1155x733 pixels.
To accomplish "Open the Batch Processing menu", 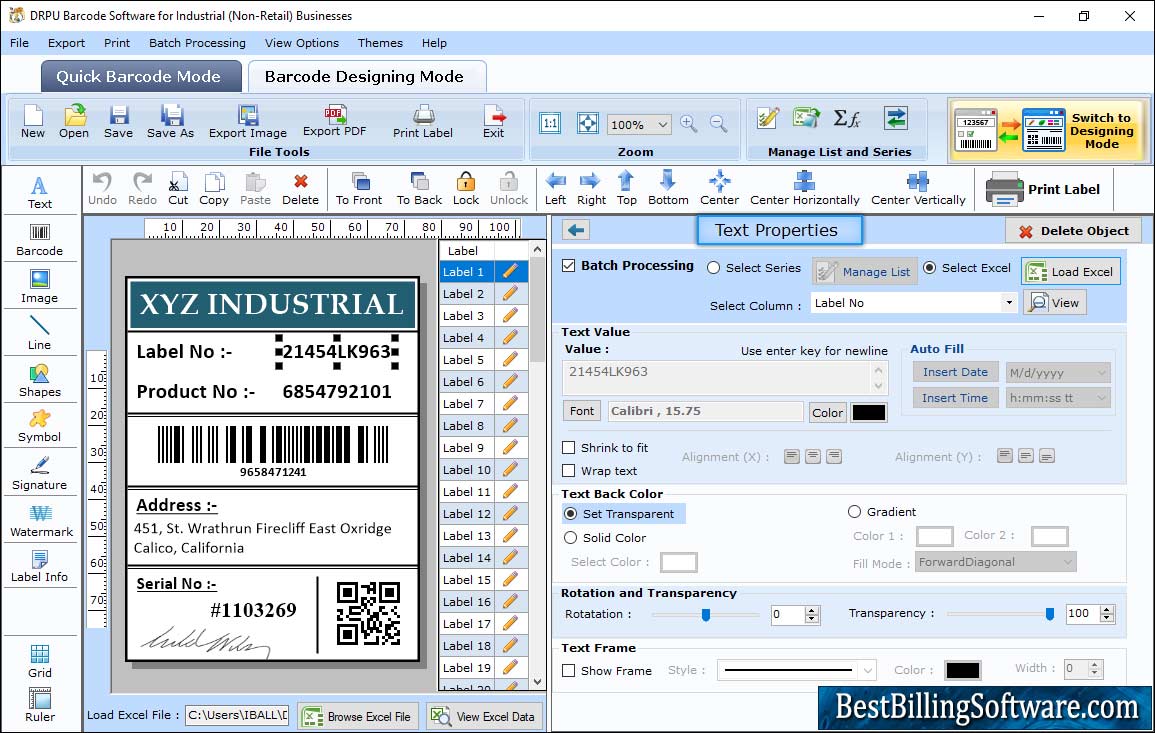I will [197, 43].
